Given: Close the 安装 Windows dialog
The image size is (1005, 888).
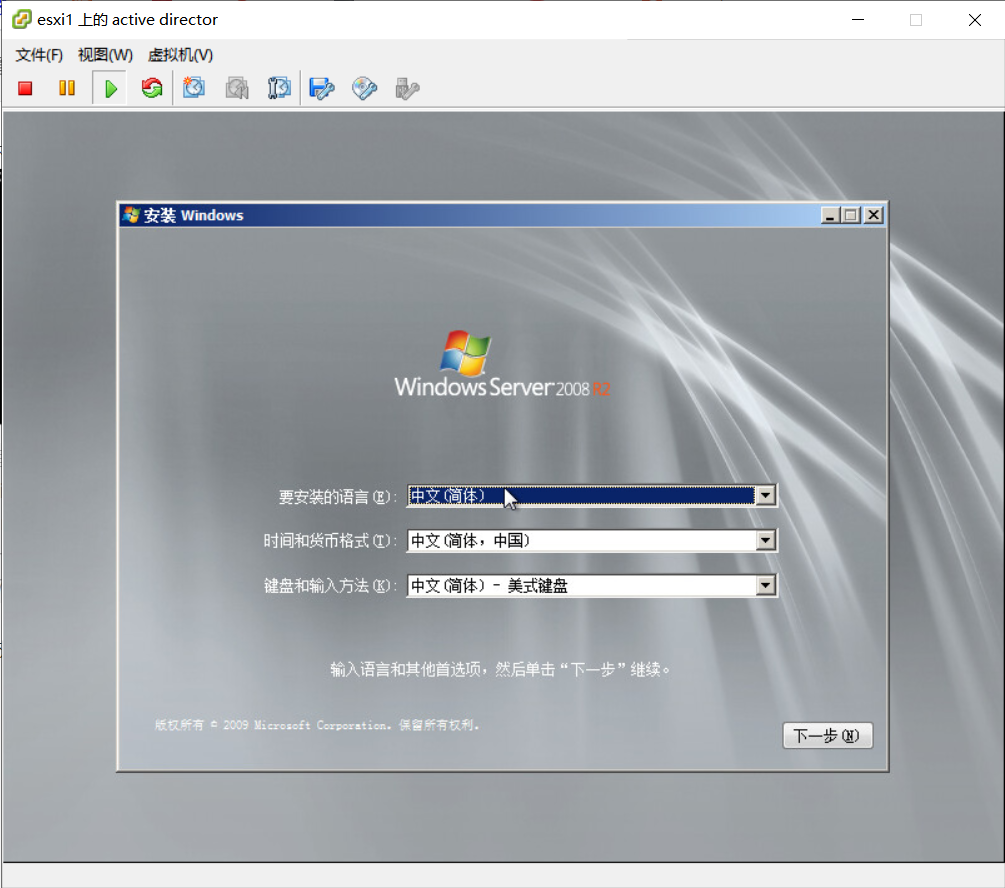Looking at the screenshot, I should tap(873, 215).
